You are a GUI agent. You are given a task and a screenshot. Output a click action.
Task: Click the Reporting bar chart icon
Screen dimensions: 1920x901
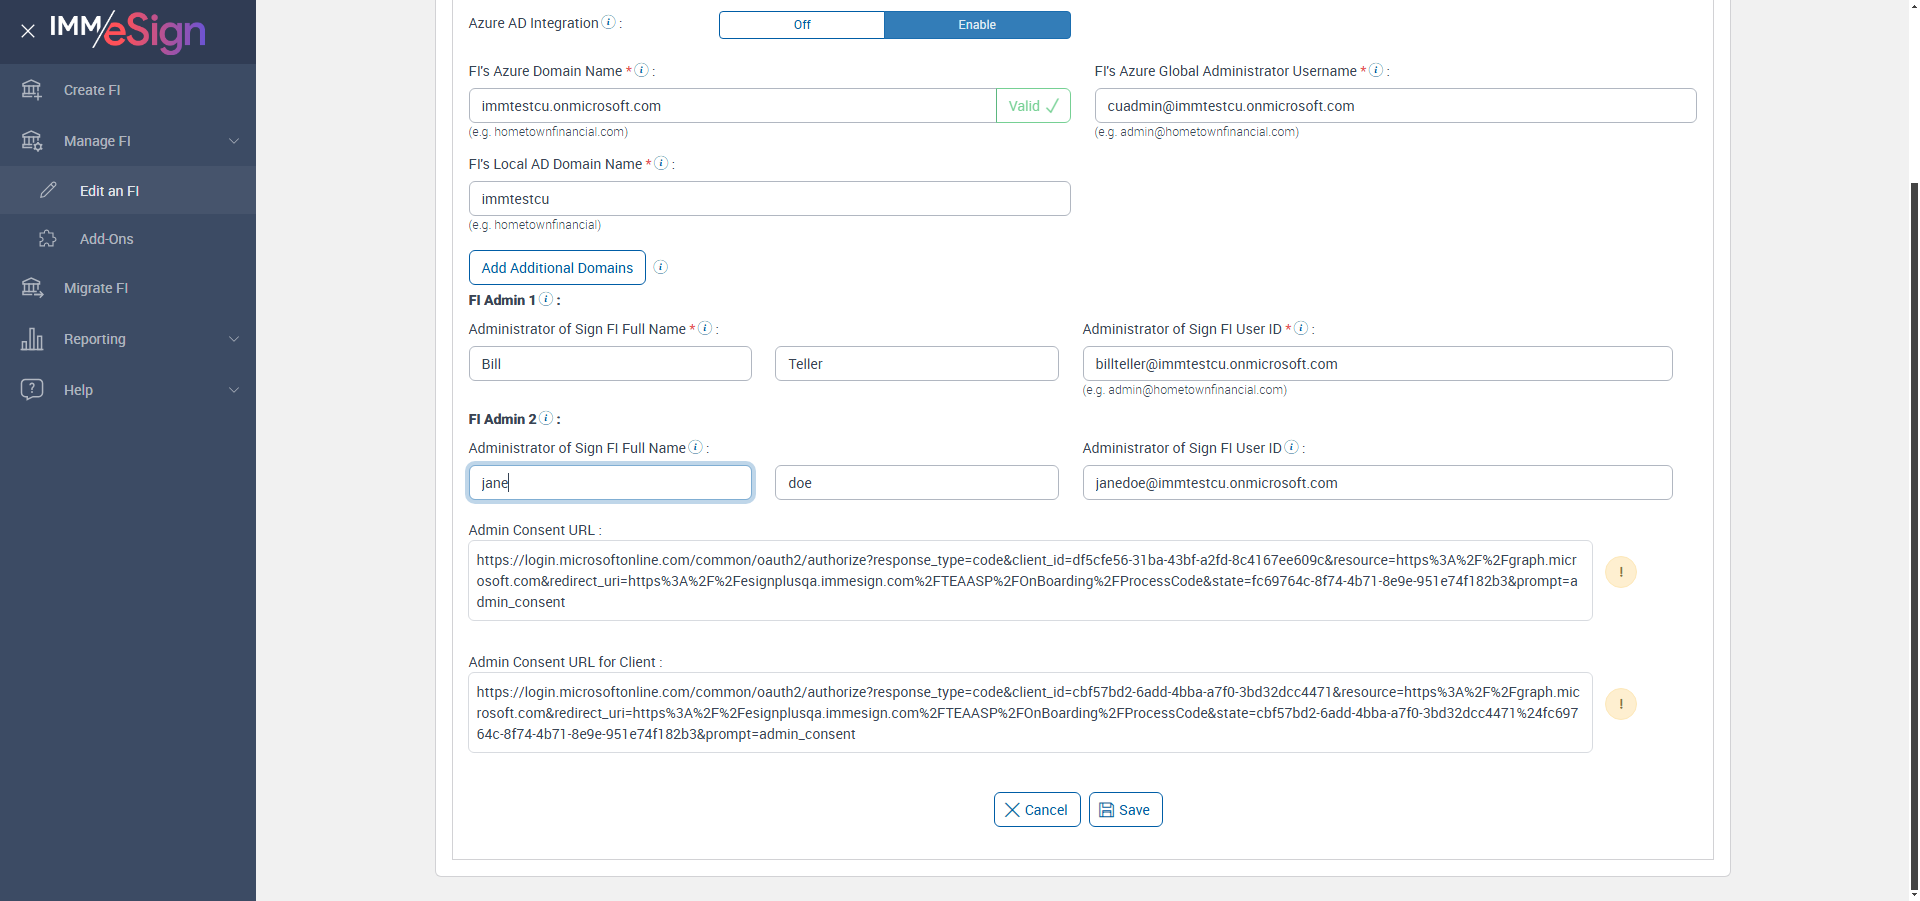(x=32, y=339)
